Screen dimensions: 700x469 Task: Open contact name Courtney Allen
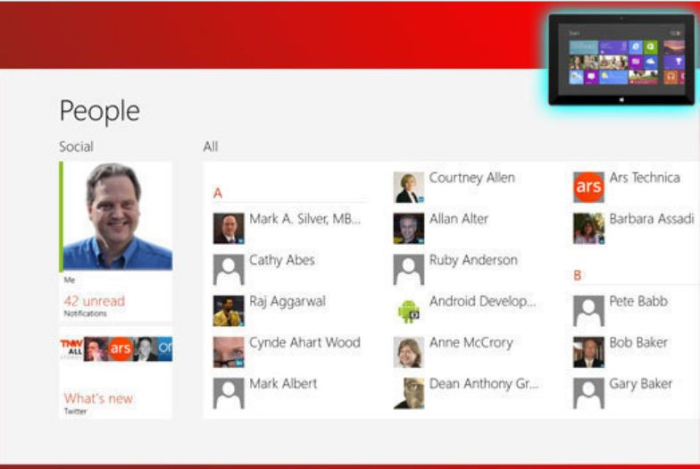click(x=472, y=178)
